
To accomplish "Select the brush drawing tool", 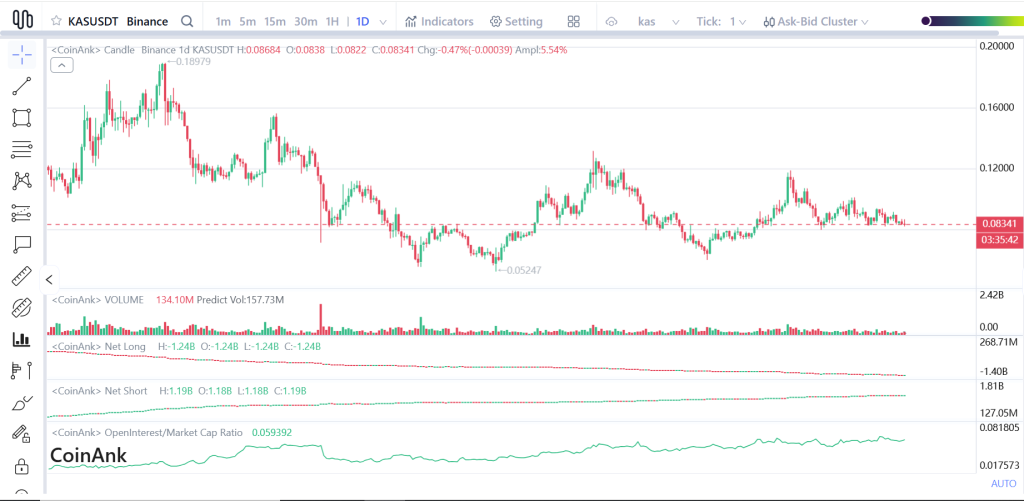I will point(22,402).
